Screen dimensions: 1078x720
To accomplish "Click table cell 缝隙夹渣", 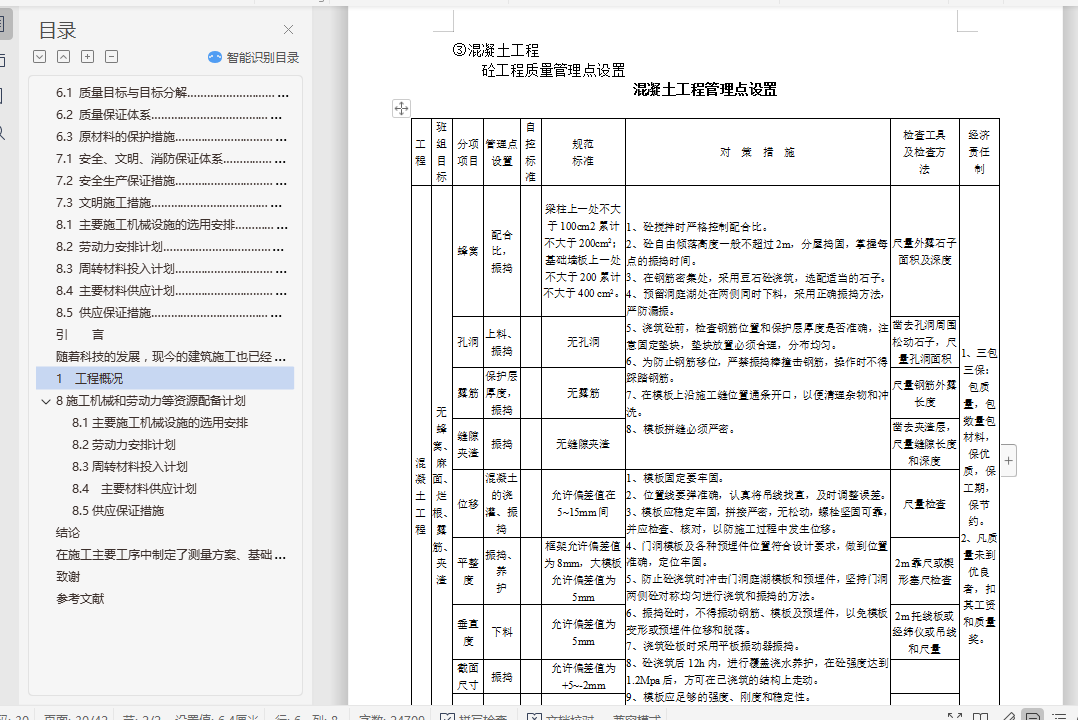I will pyautogui.click(x=468, y=444).
